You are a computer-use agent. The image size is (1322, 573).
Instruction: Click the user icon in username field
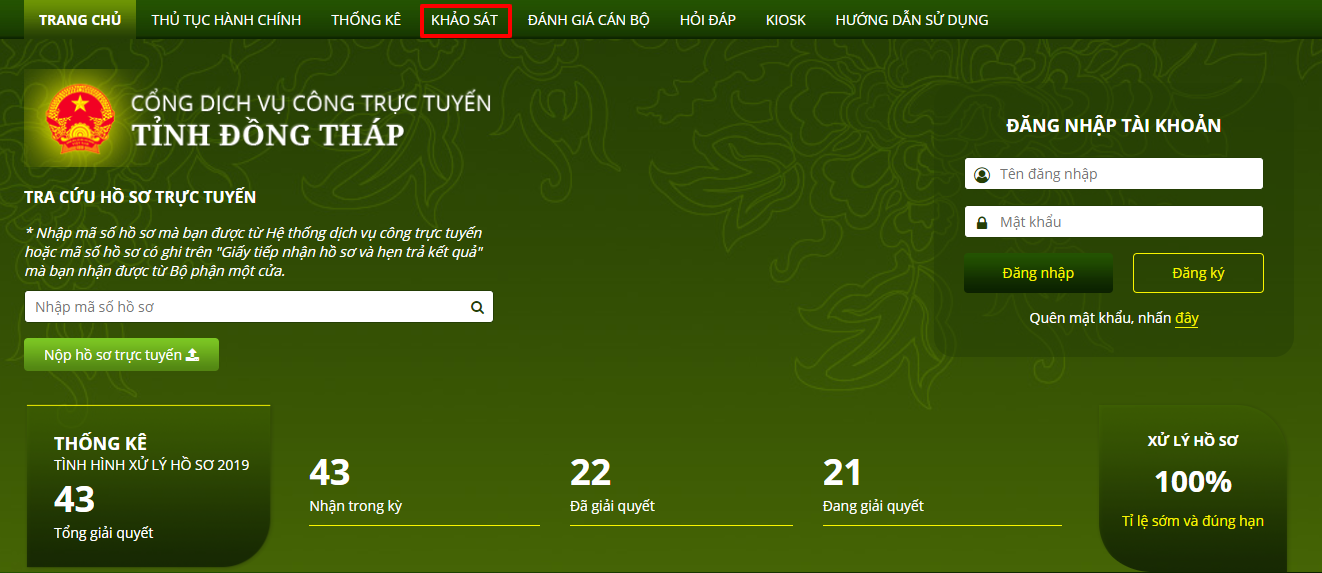[x=981, y=175]
